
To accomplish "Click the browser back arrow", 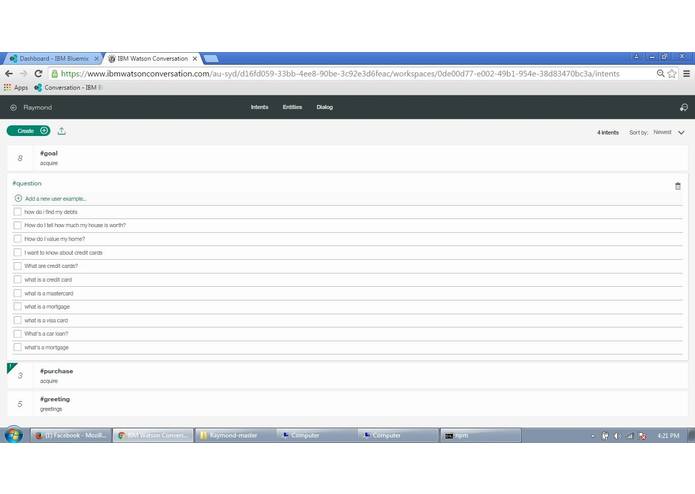I will coord(9,74).
